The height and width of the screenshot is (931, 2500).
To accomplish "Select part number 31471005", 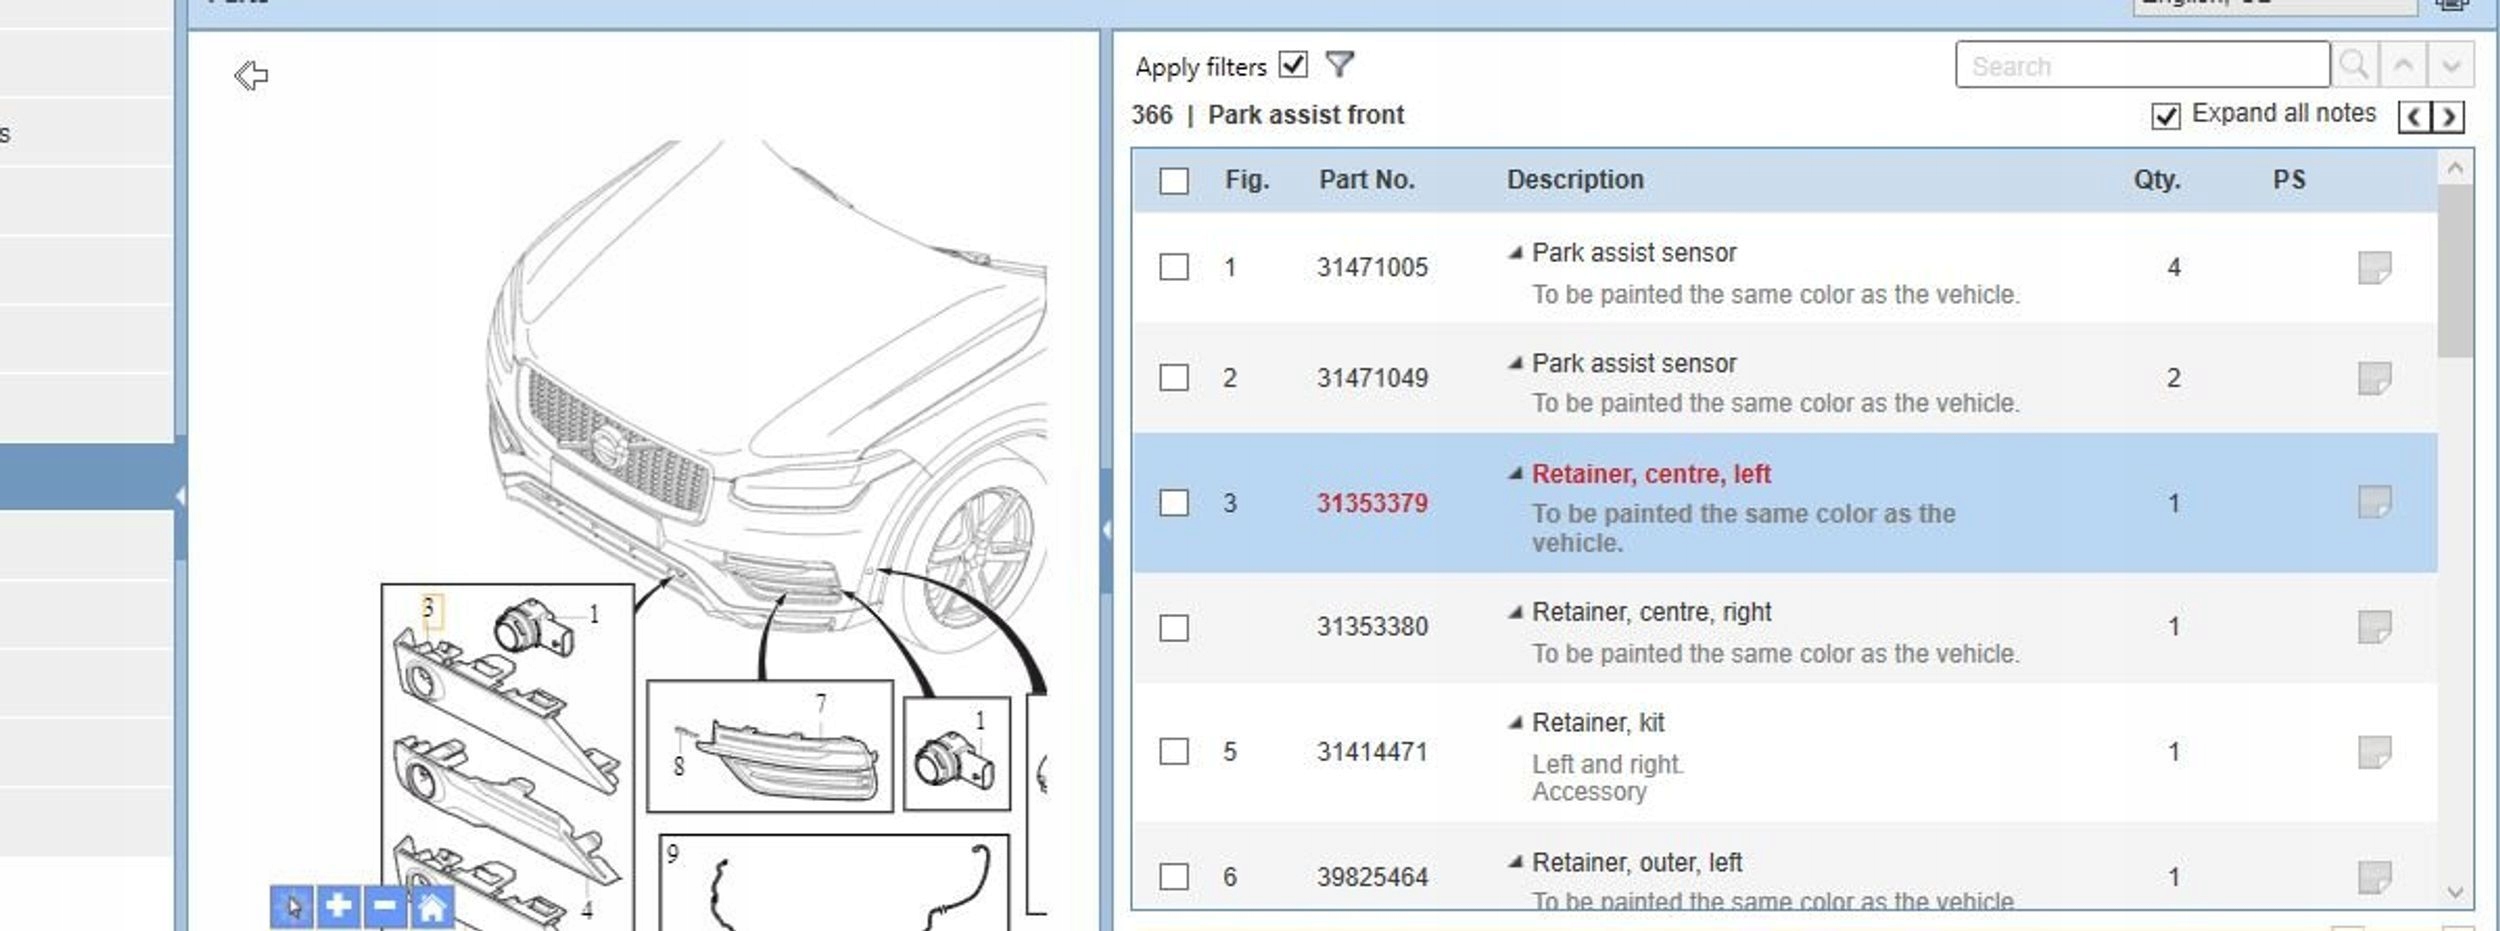I will point(1372,268).
